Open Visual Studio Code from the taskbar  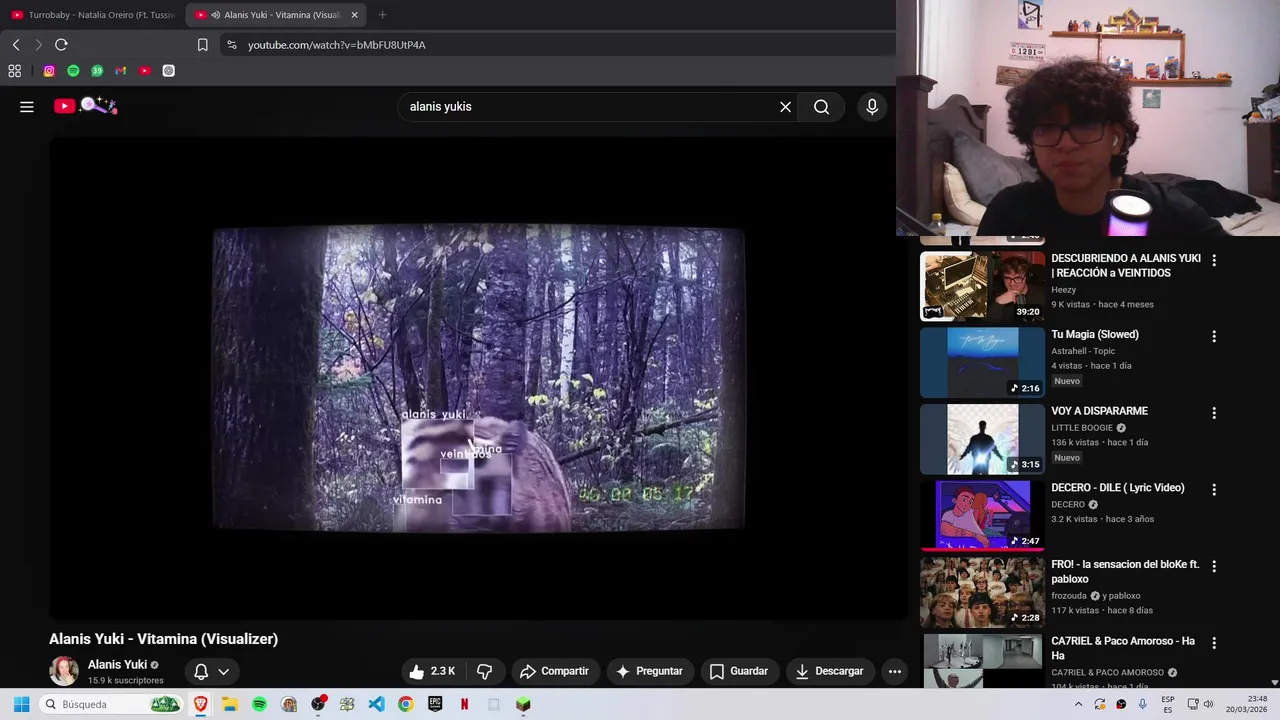pos(376,704)
